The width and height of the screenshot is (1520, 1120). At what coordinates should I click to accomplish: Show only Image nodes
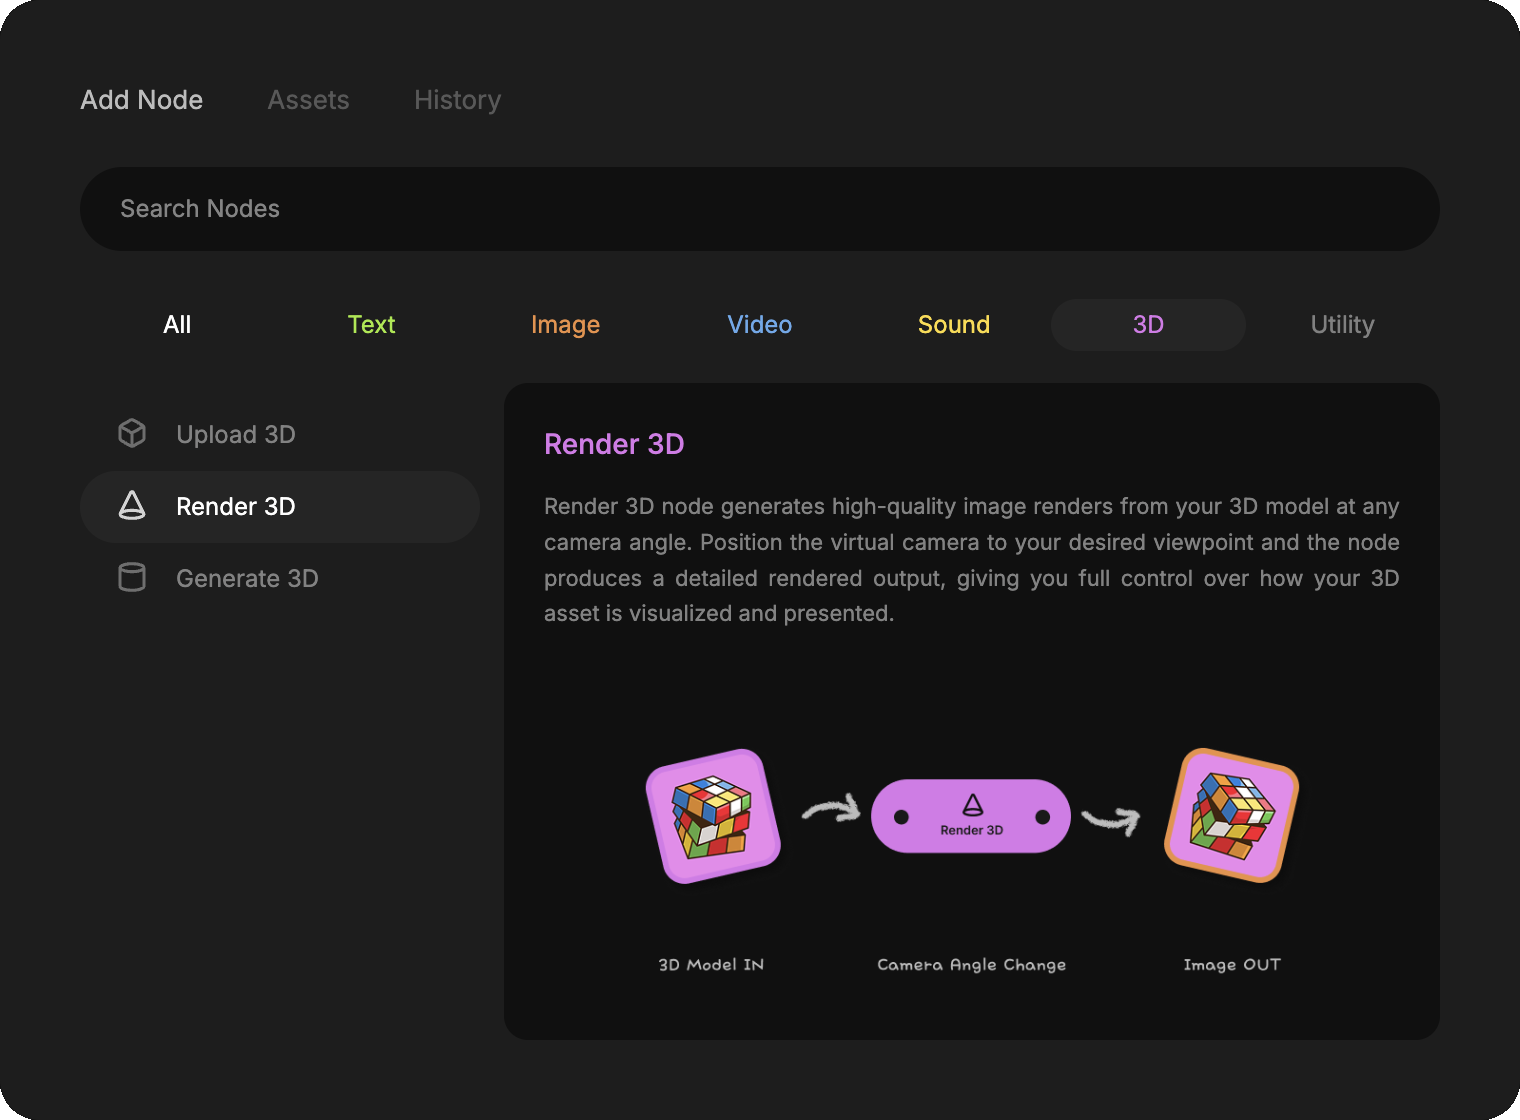click(x=565, y=325)
